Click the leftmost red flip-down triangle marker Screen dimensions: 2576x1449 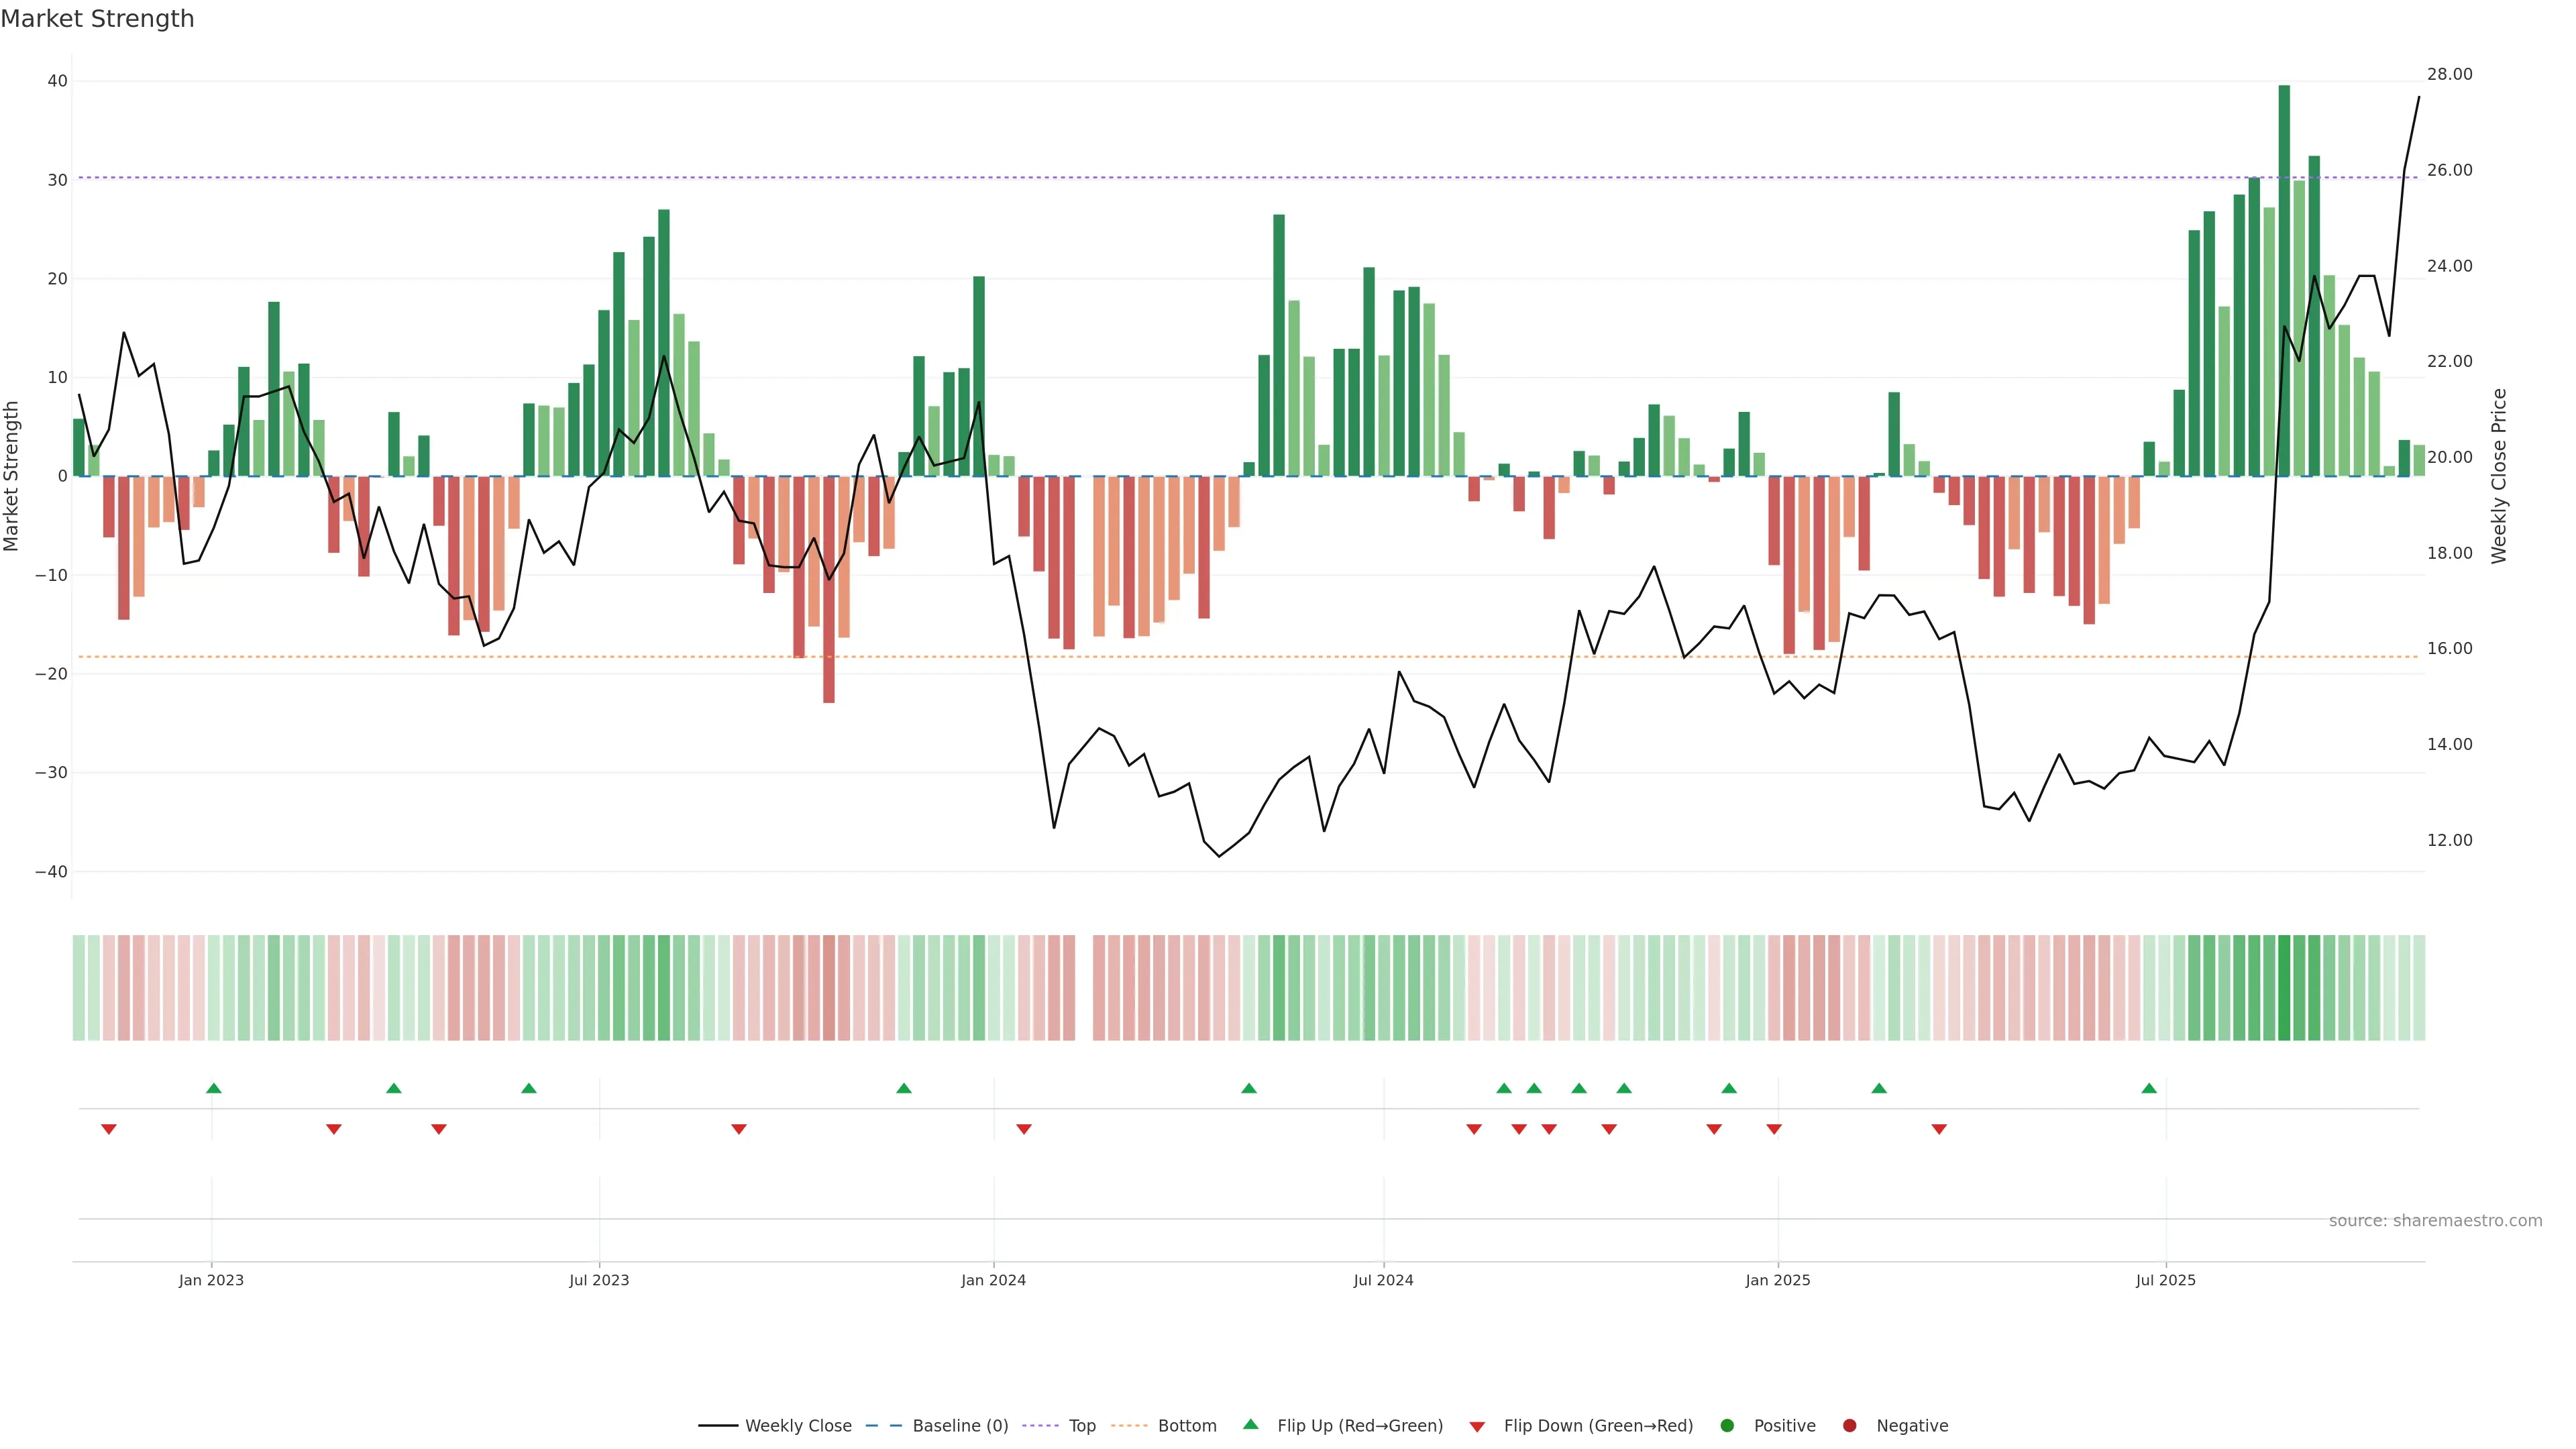(109, 1129)
